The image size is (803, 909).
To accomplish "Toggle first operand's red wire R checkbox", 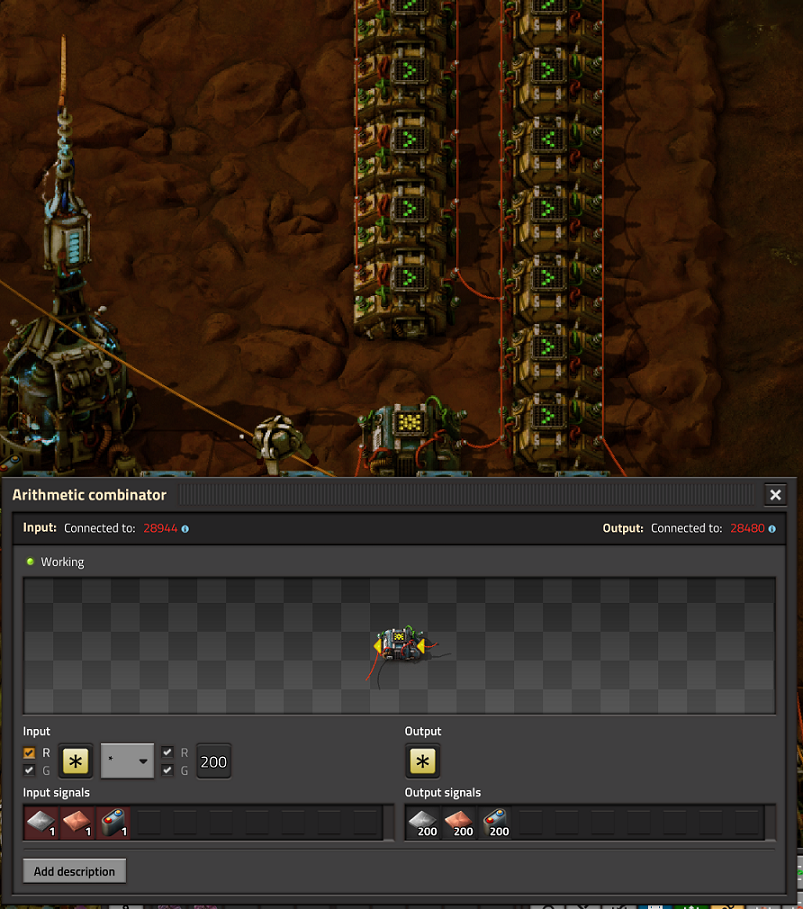I will (x=29, y=752).
